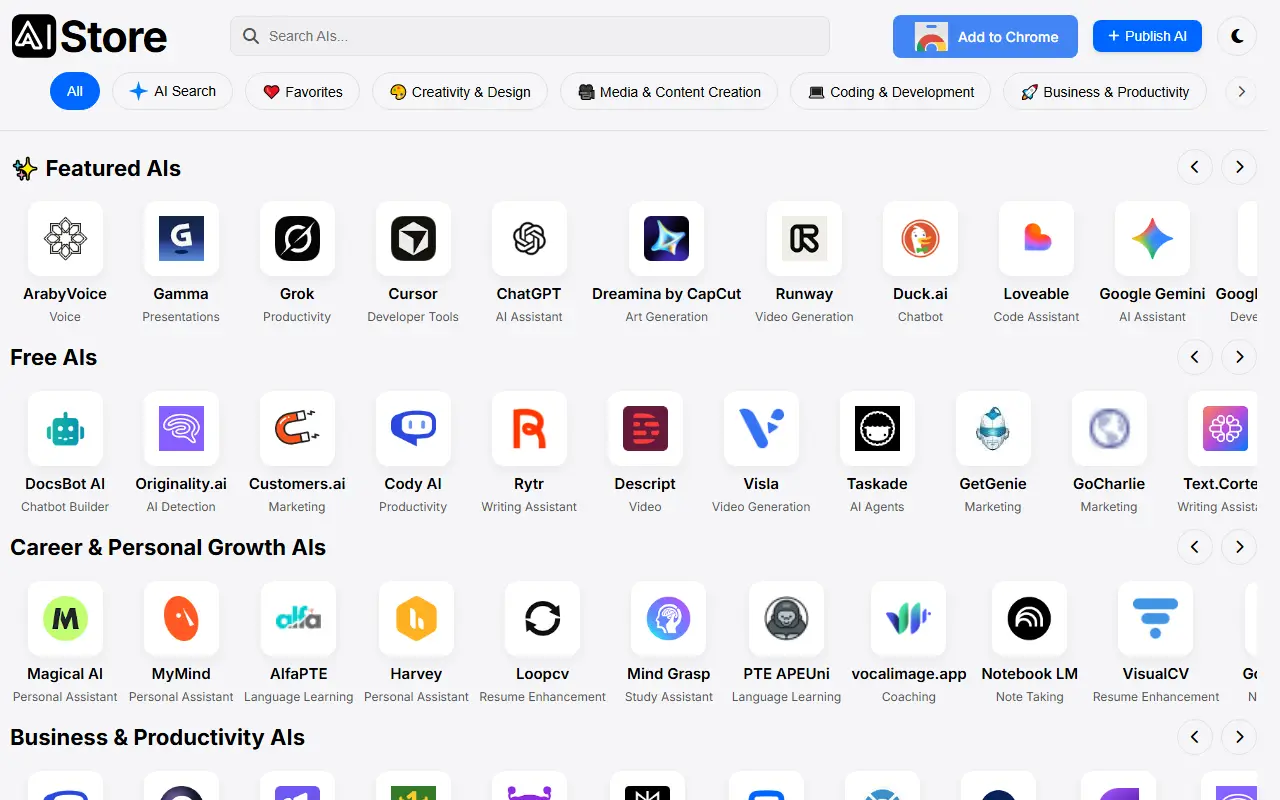Show previous Free AIs items
Viewport: 1280px width, 800px height.
click(1194, 357)
